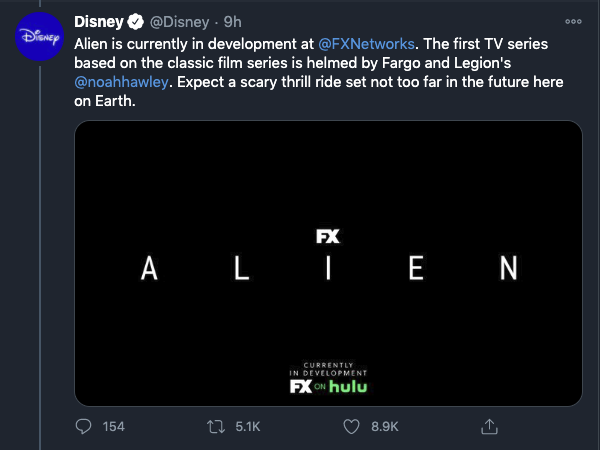Image resolution: width=600 pixels, height=450 pixels.
Task: Click the retweet arrows icon
Action: [216, 426]
